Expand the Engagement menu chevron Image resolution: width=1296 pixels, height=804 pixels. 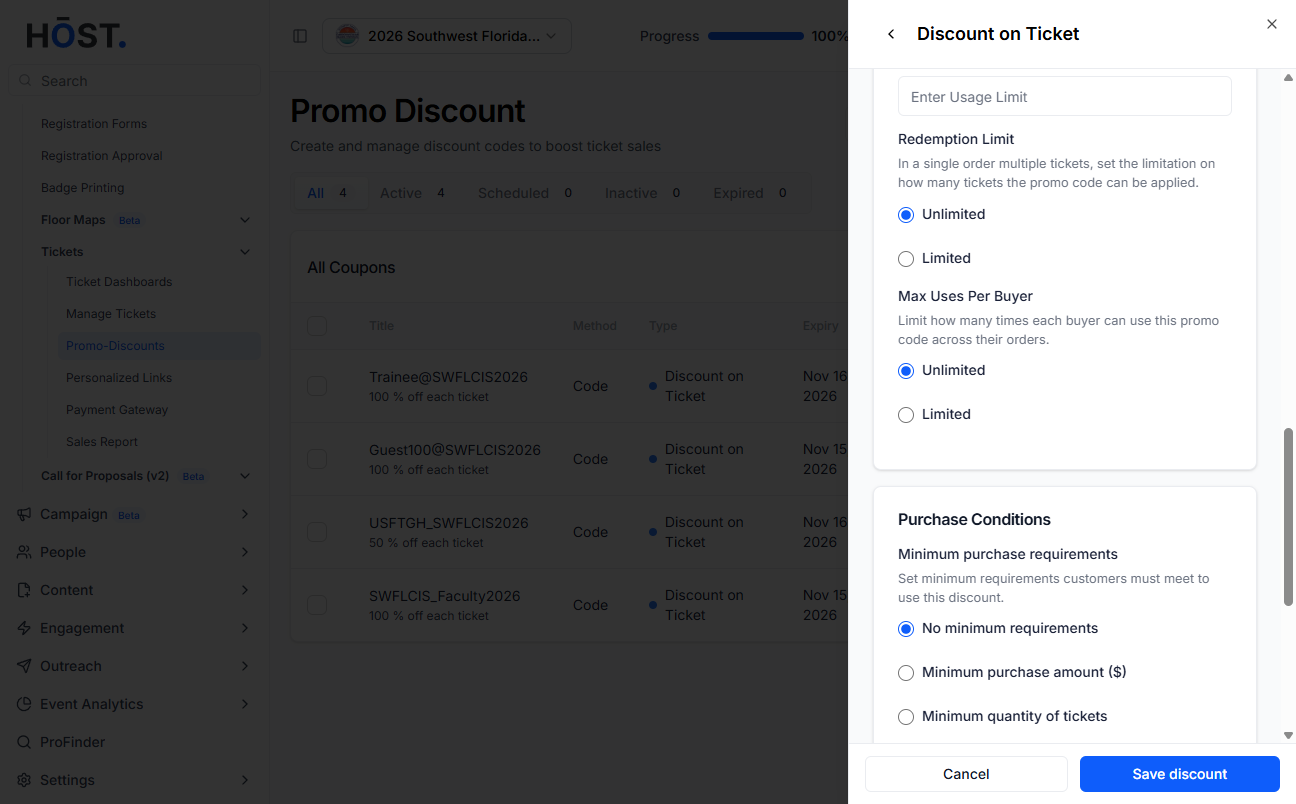point(245,628)
